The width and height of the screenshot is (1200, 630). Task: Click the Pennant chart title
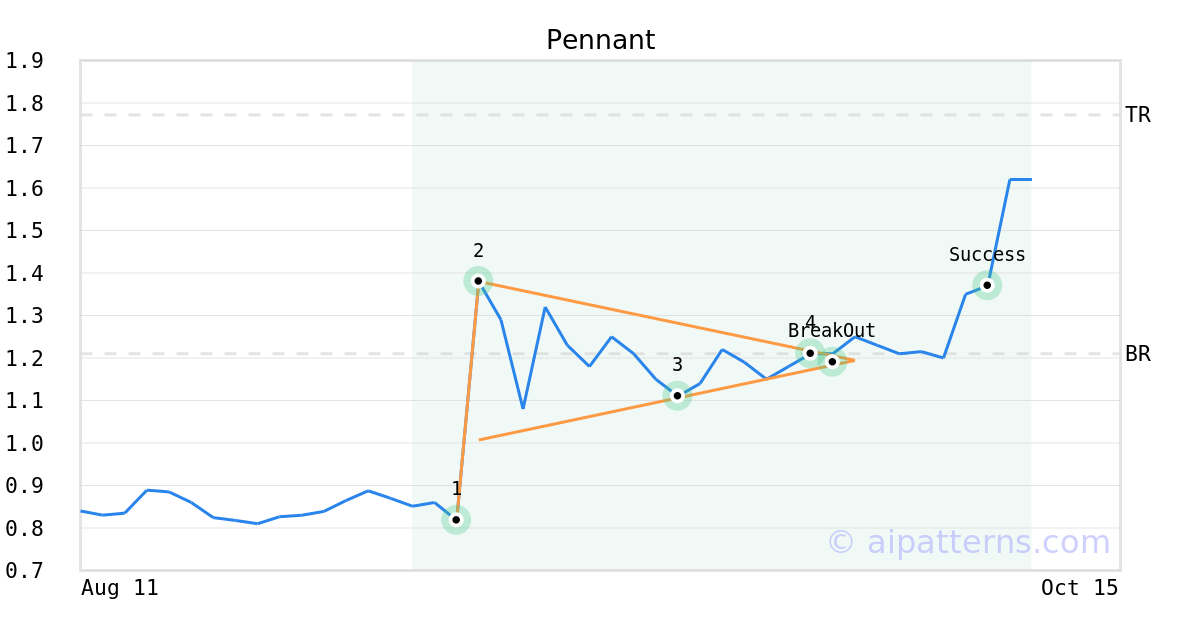pyautogui.click(x=600, y=40)
